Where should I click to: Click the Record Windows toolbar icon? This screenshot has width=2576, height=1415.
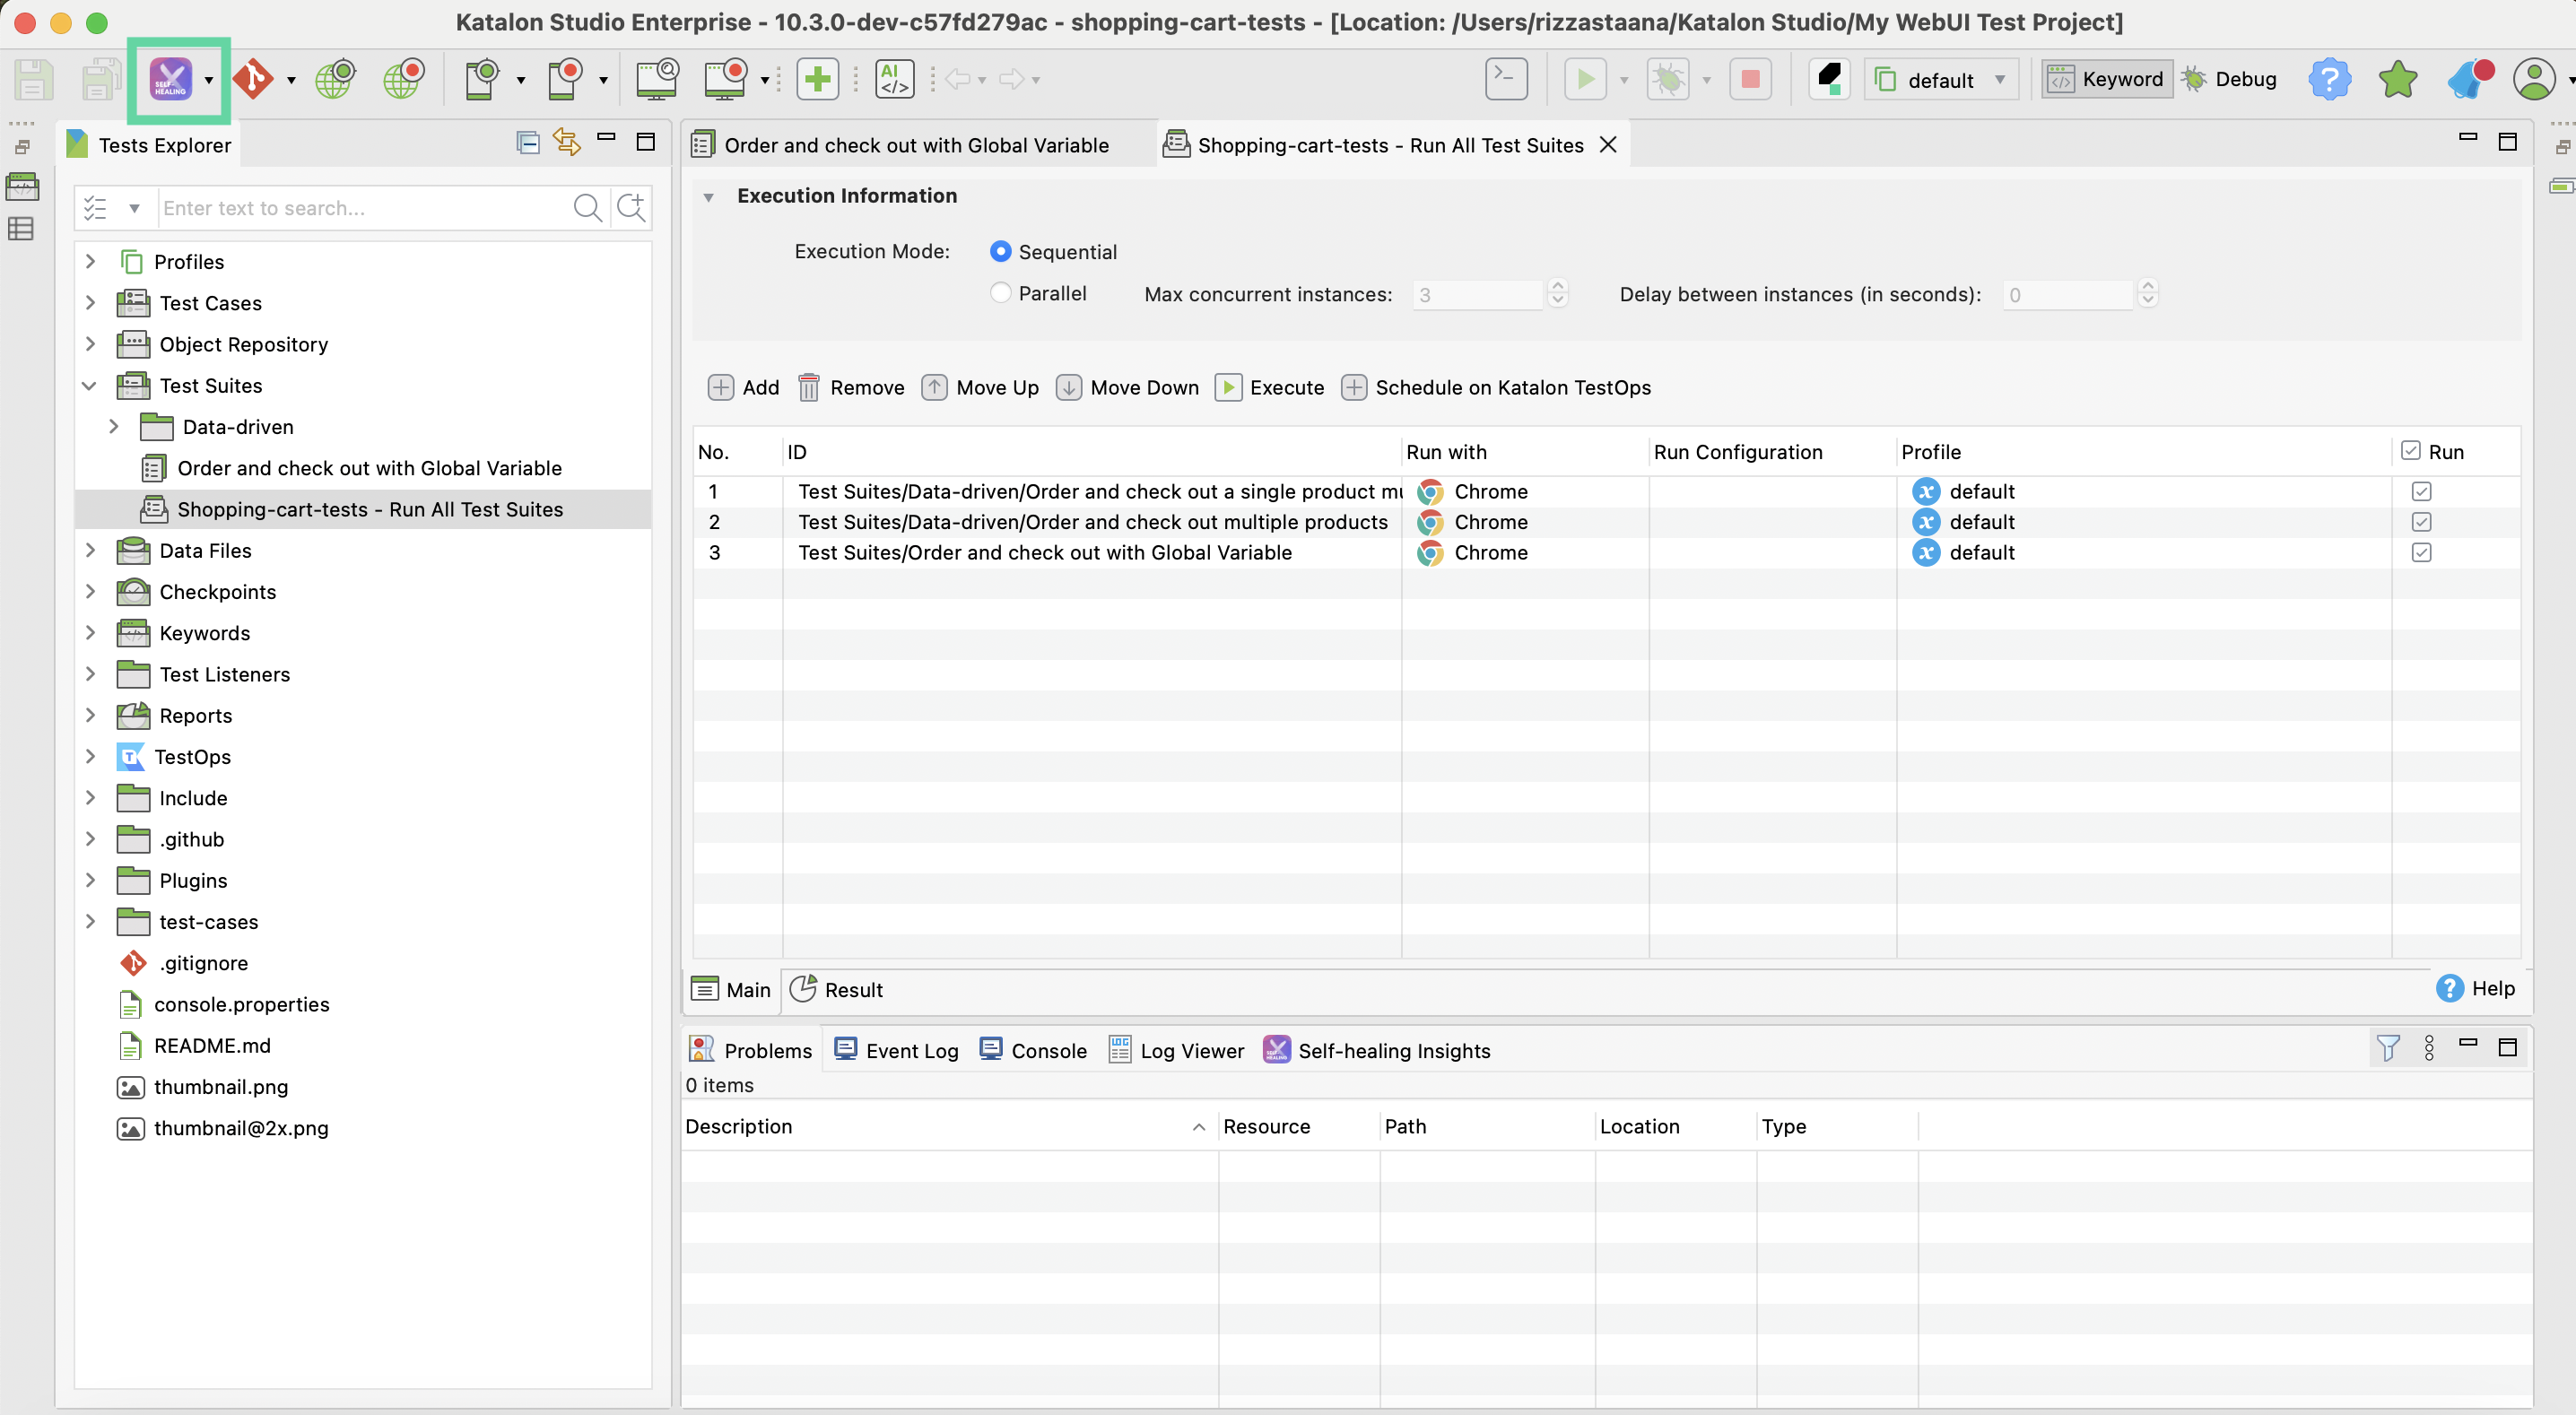726,79
